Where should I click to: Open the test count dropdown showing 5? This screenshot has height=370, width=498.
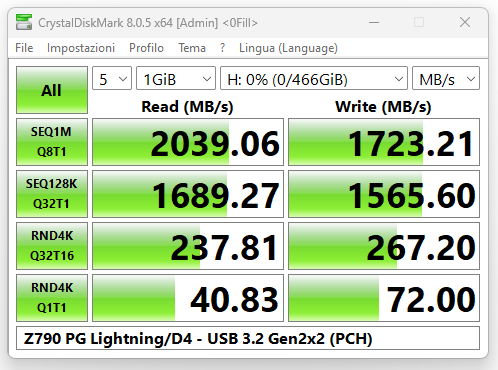[x=112, y=78]
